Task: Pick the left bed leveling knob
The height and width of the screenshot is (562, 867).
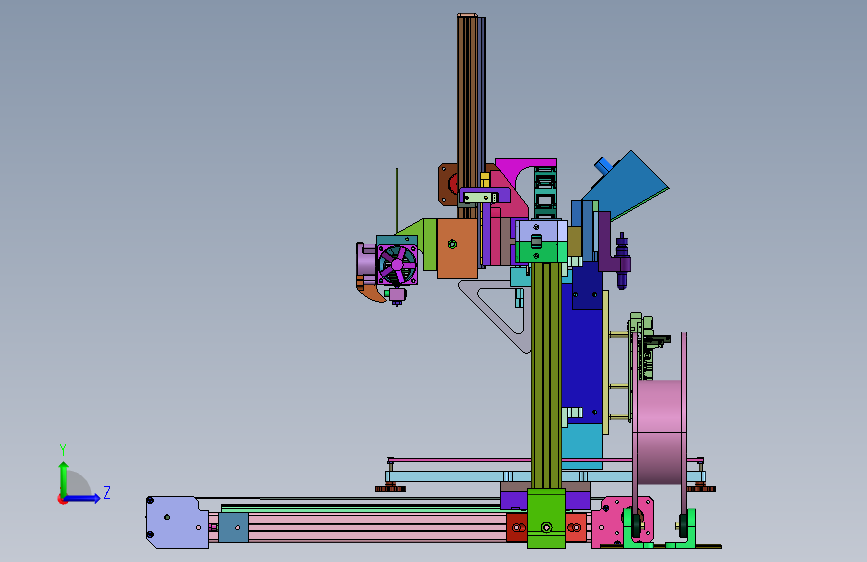Action: [x=390, y=488]
